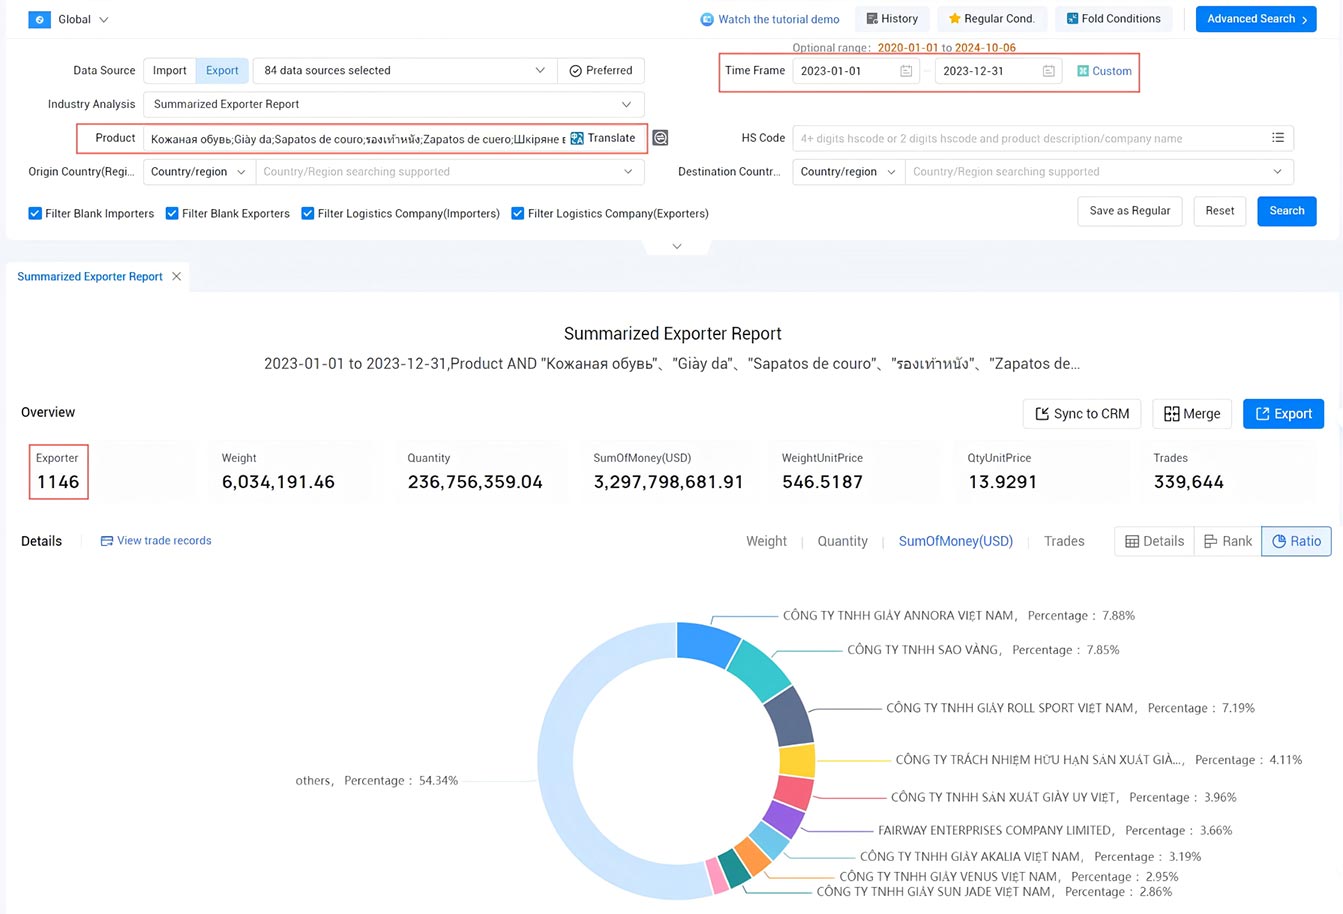Click the Translate icon in Product field

[x=577, y=139]
